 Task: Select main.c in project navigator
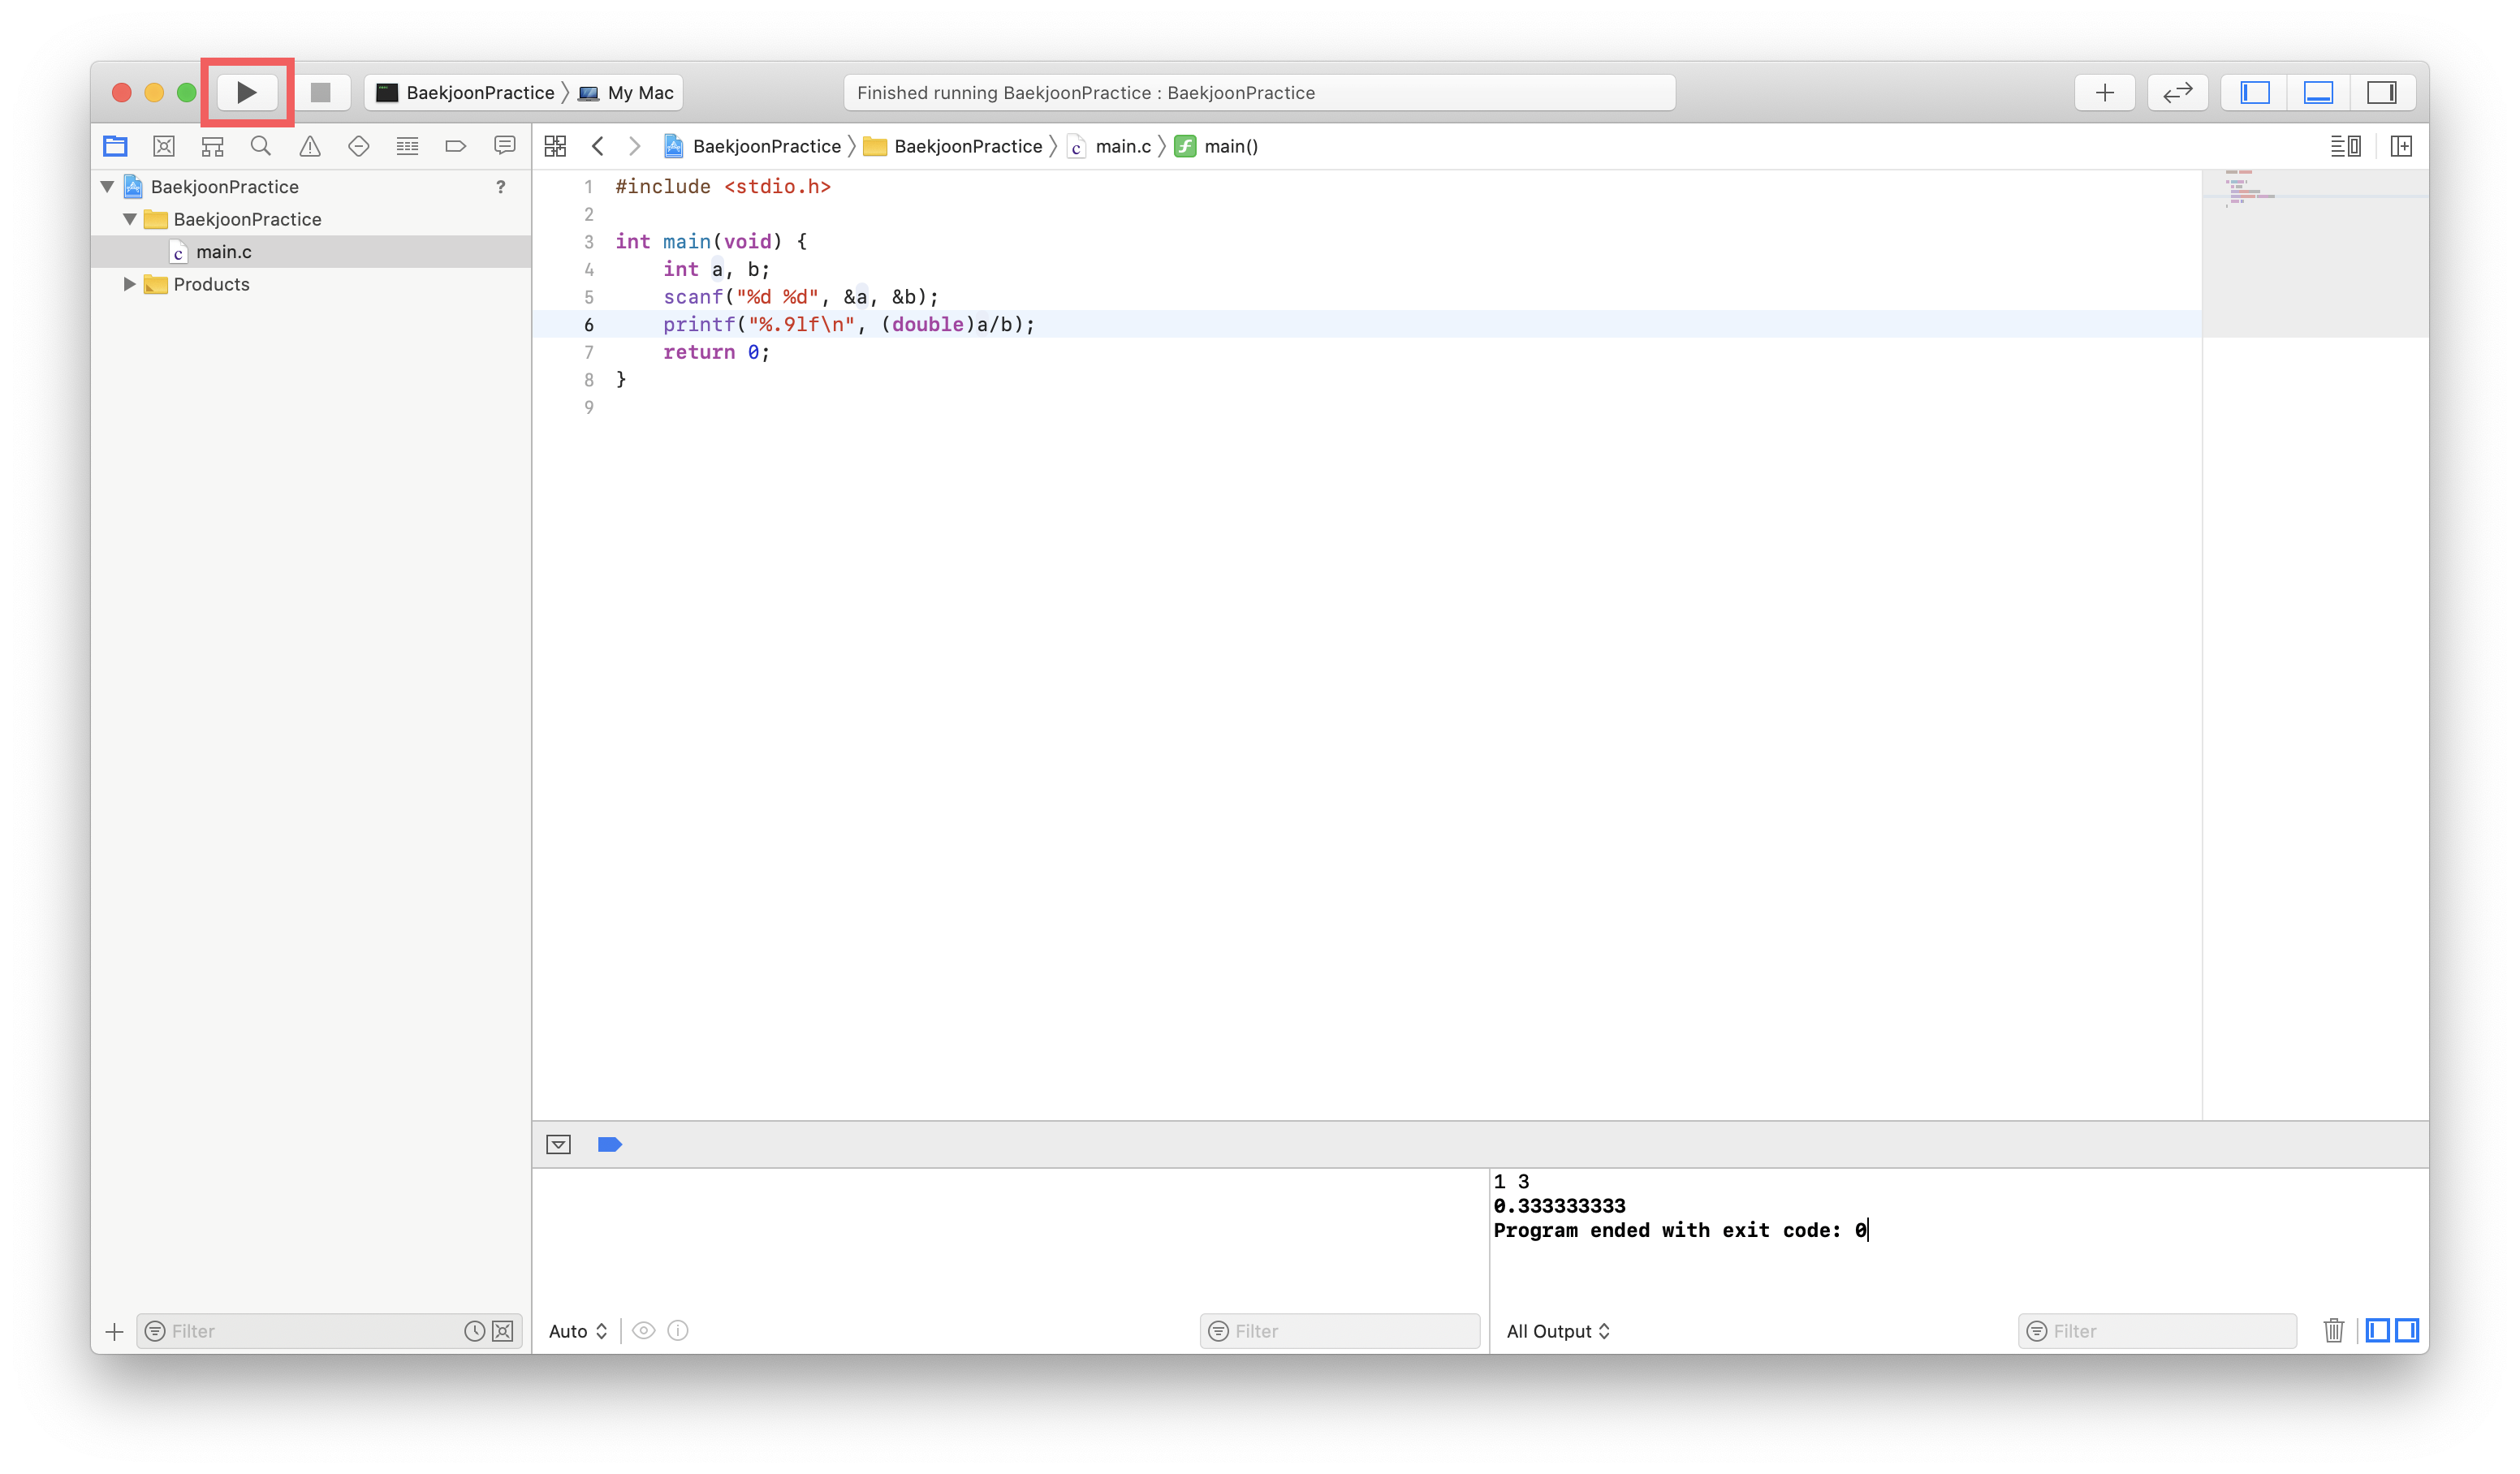coord(223,252)
